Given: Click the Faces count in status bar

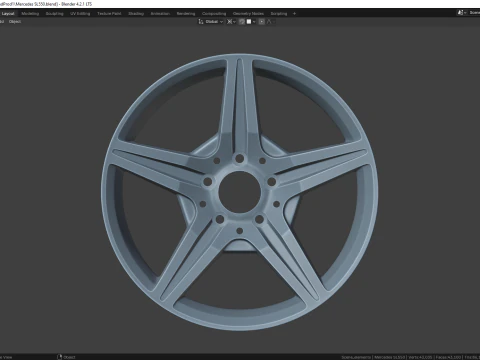Looking at the screenshot, I should point(448,357).
